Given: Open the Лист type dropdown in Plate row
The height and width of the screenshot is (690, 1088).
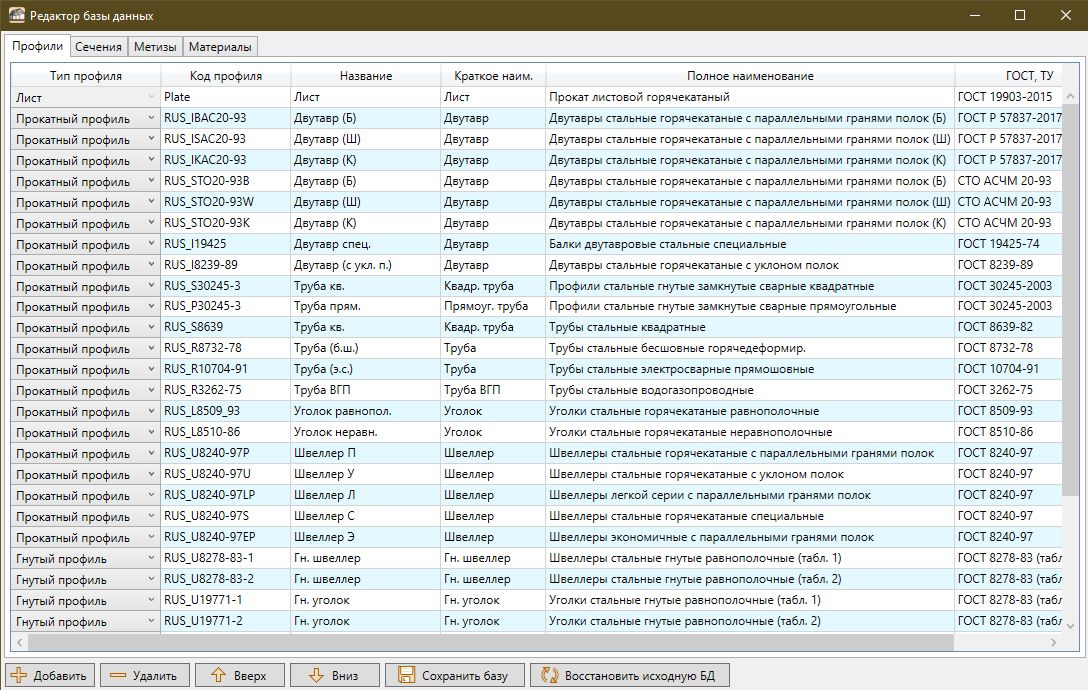Looking at the screenshot, I should tap(152, 97).
